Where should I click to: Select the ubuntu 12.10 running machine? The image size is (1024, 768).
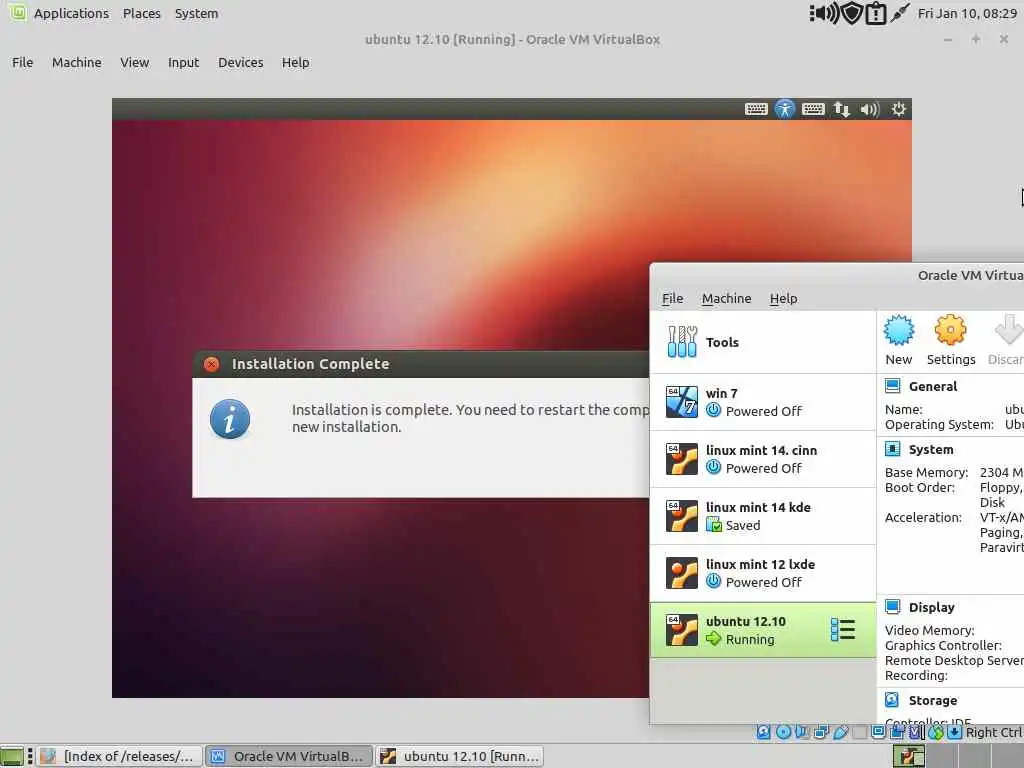click(763, 630)
